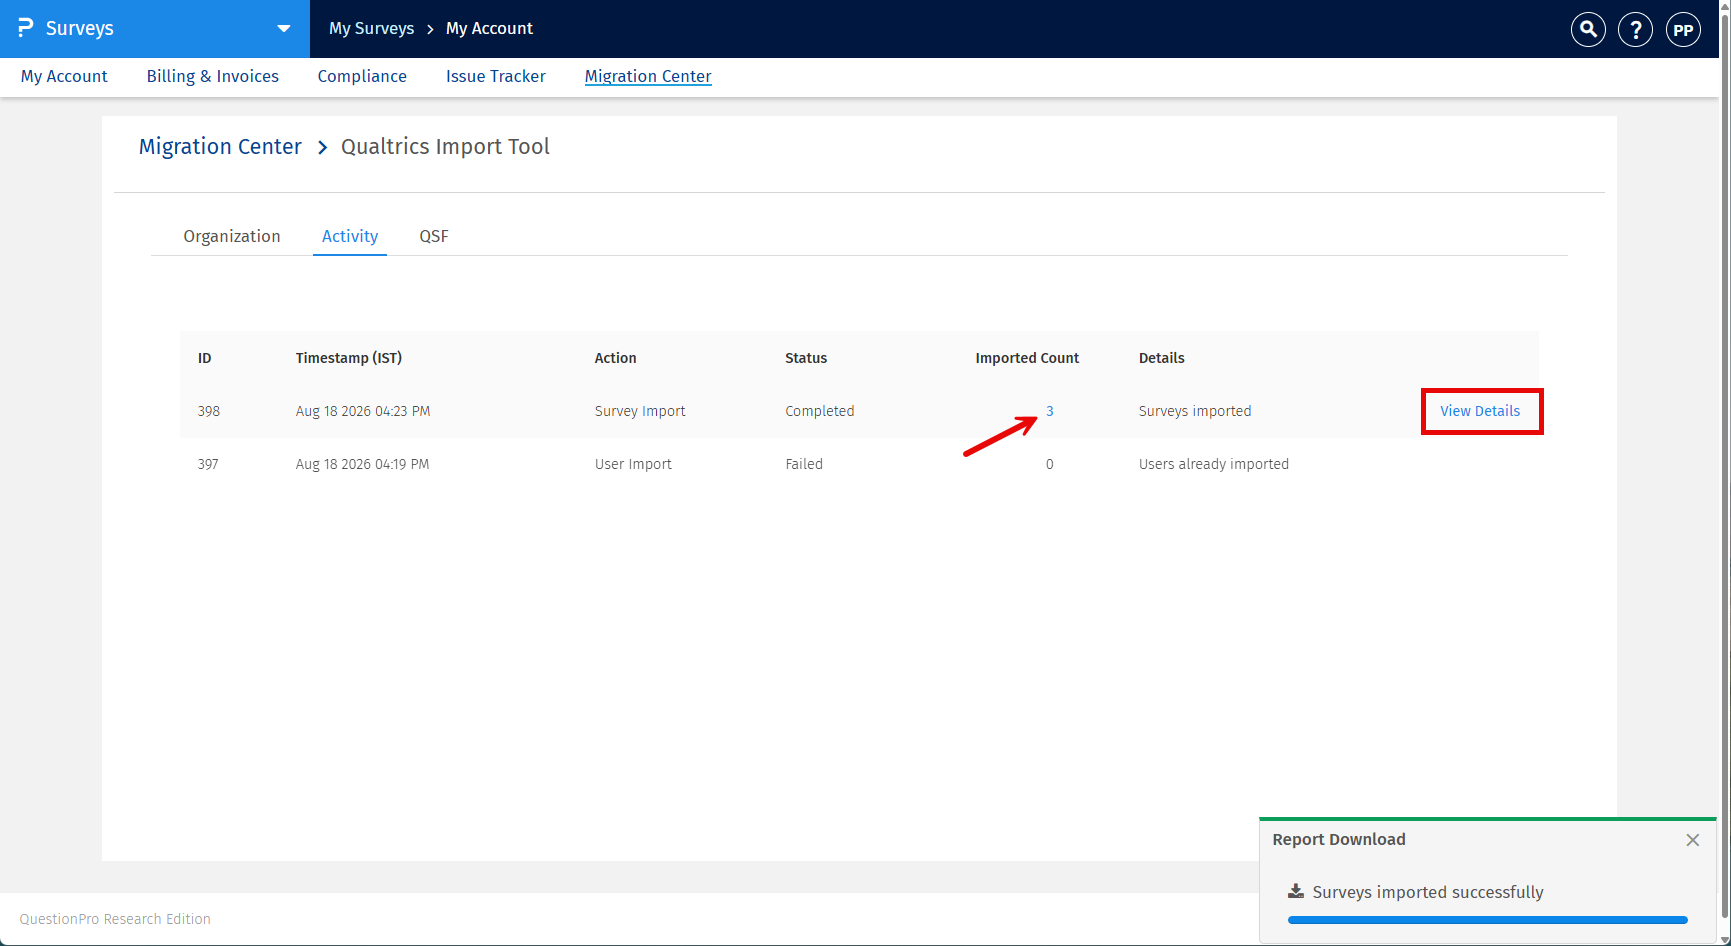The height and width of the screenshot is (946, 1731).
Task: Click the Report Download progress bar
Action: tap(1488, 920)
